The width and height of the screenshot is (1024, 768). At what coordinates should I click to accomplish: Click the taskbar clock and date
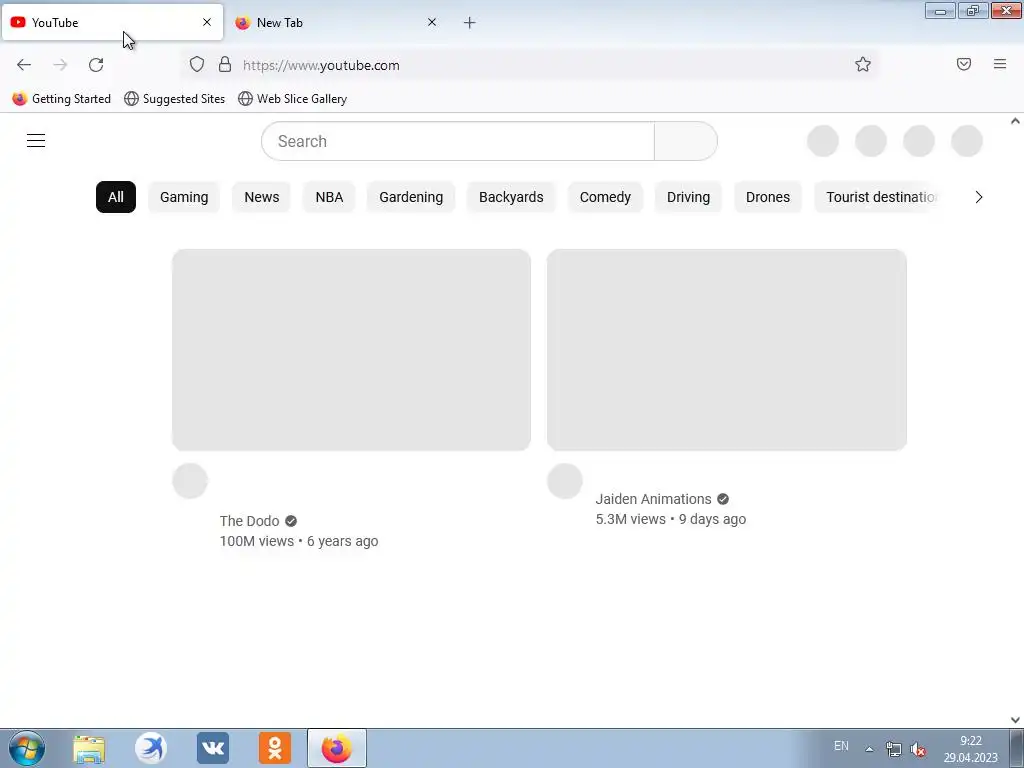coord(970,749)
